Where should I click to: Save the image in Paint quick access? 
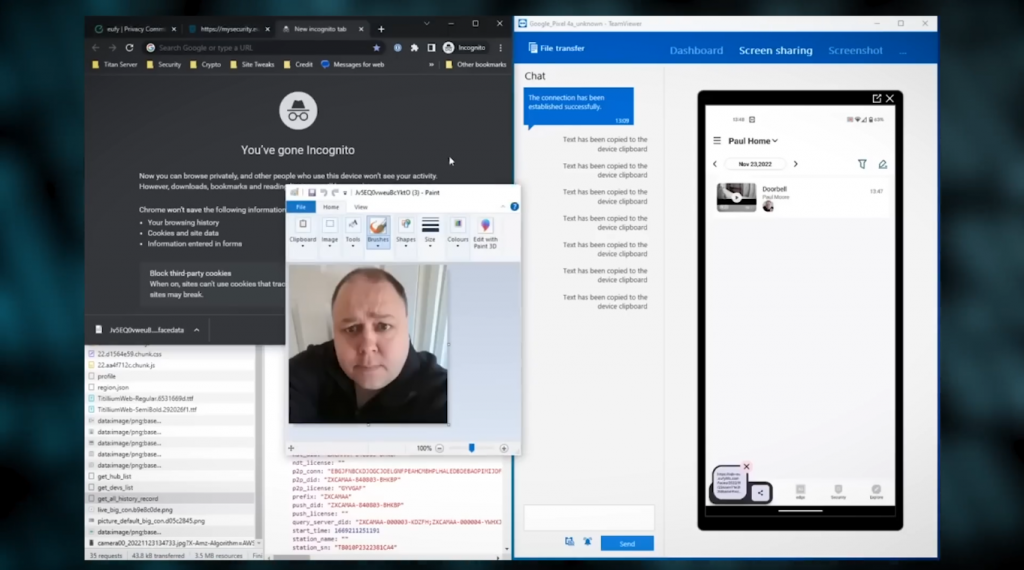[x=312, y=193]
